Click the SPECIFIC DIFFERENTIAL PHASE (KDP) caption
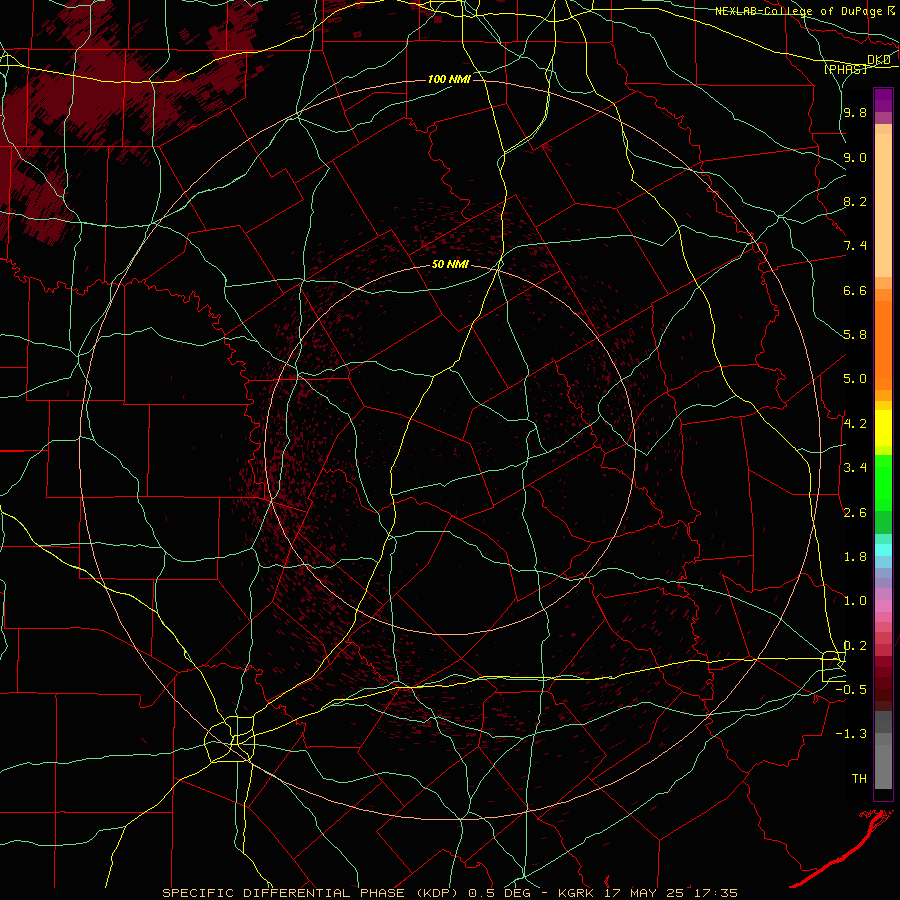Screen dimensions: 900x900 [314, 893]
